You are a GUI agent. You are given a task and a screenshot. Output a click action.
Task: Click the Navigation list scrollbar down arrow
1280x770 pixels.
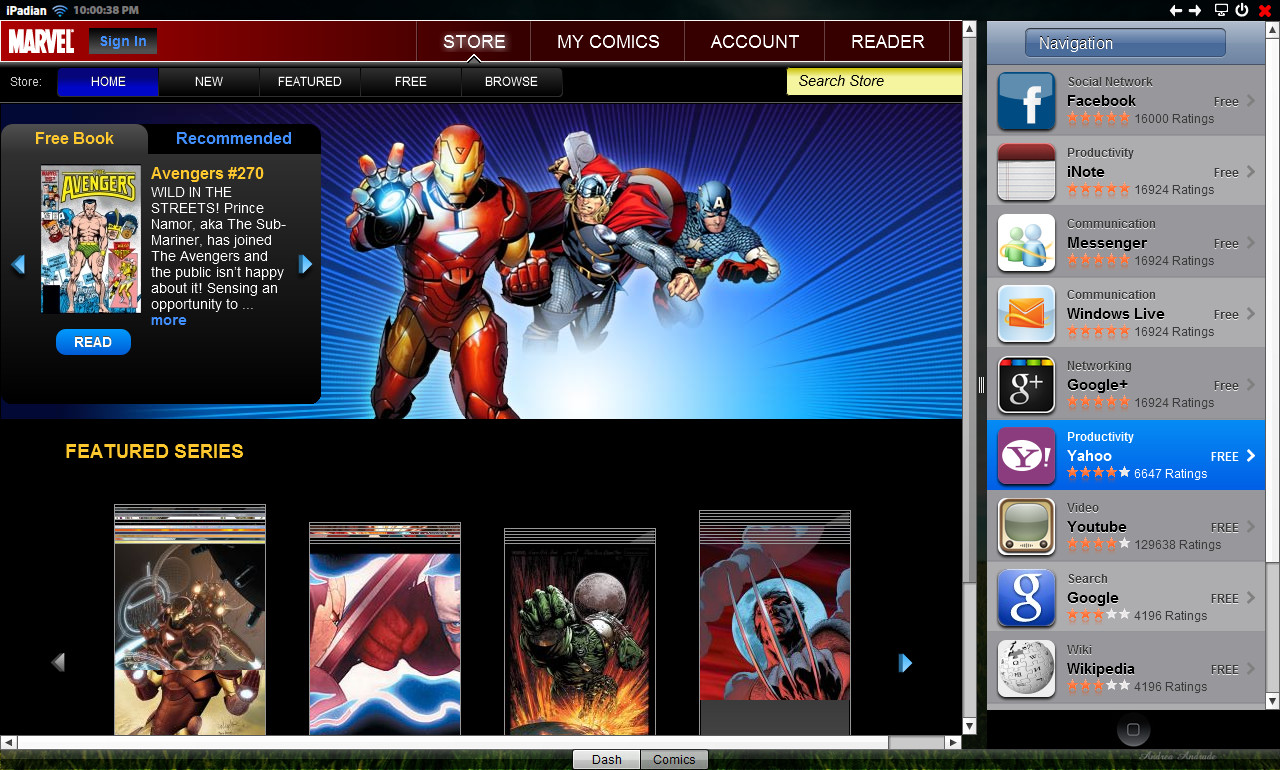coord(1272,701)
